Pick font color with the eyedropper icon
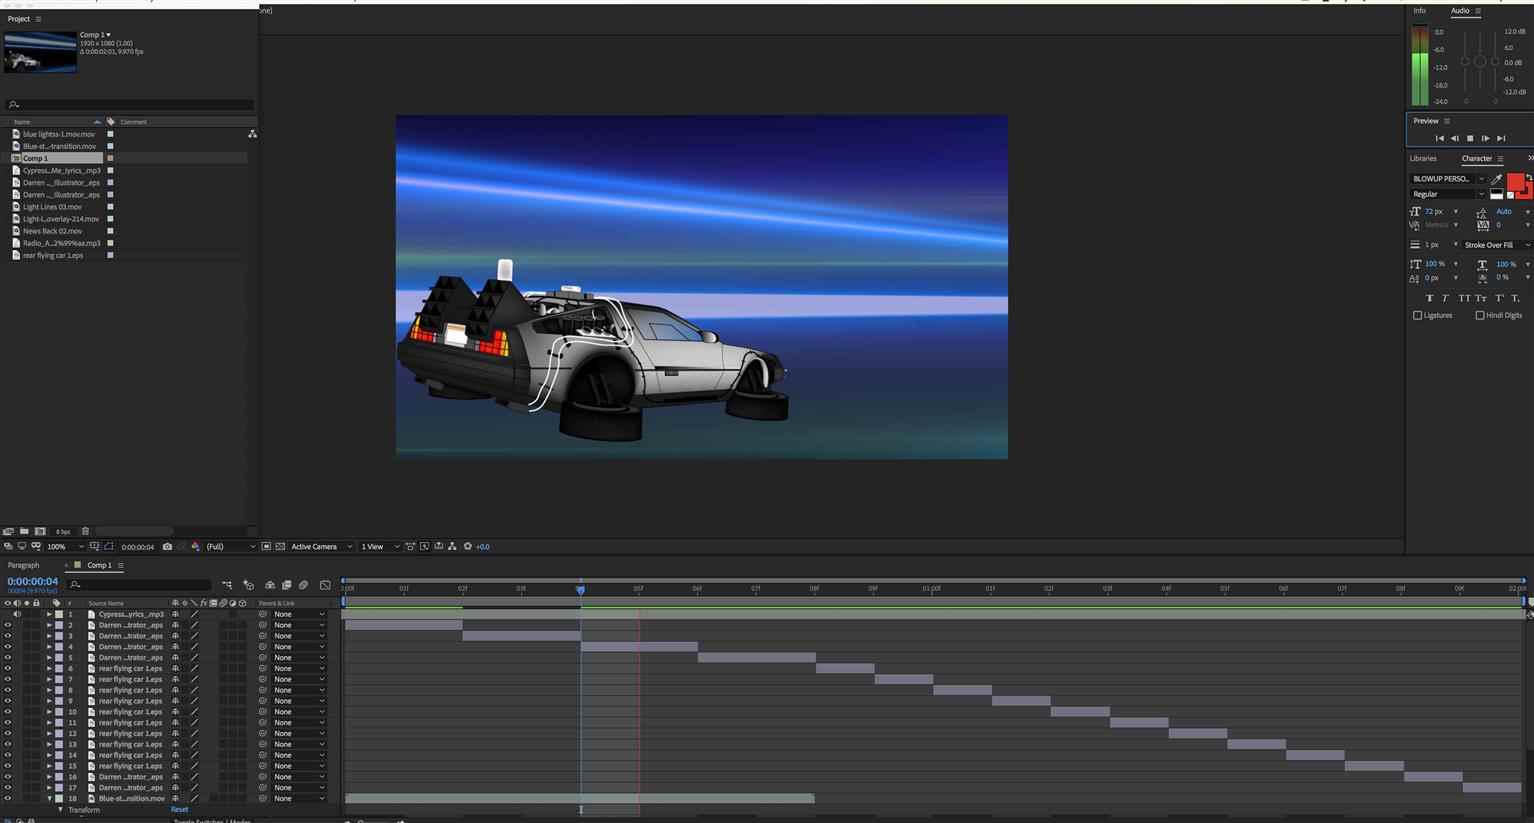The height and width of the screenshot is (823, 1534). pyautogui.click(x=1496, y=179)
